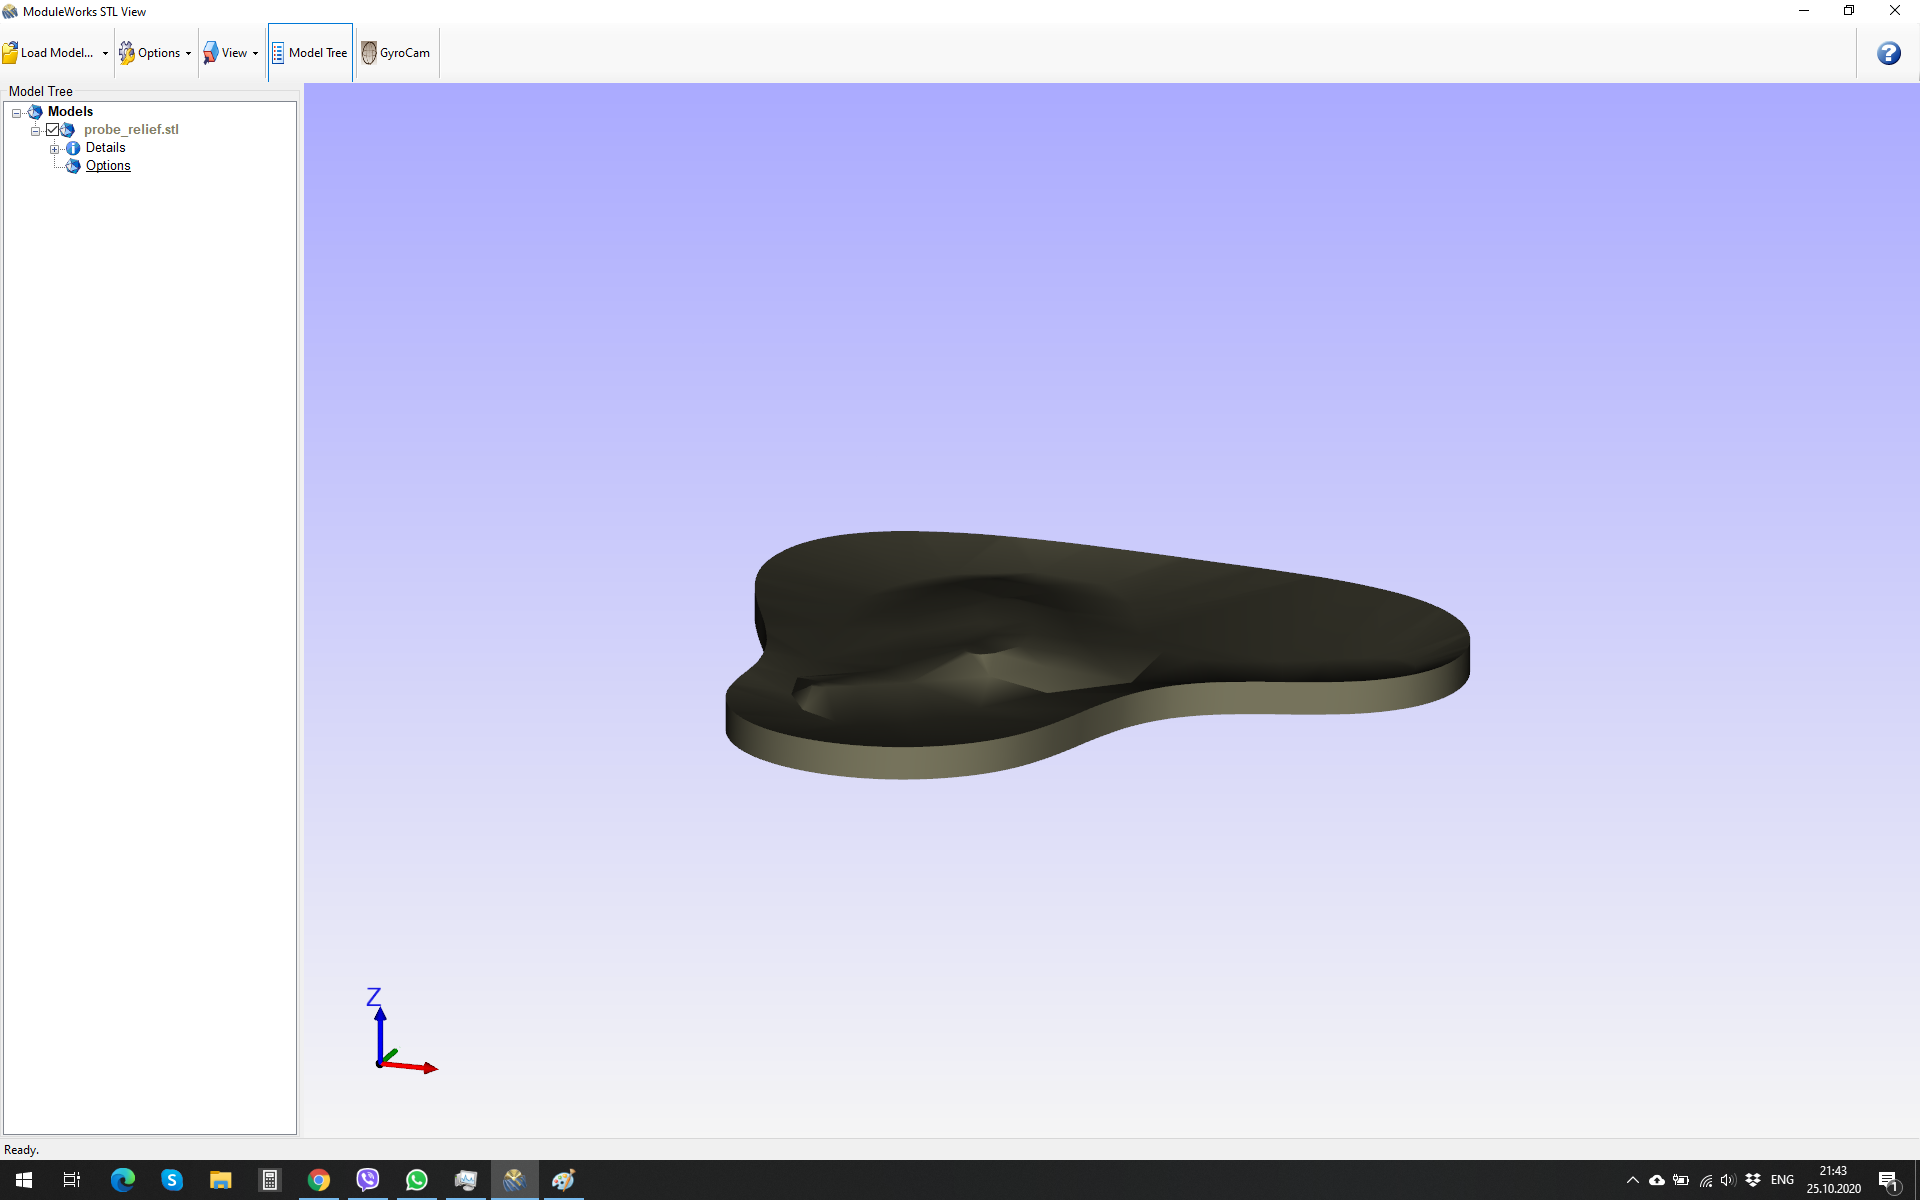The height and width of the screenshot is (1200, 1920).
Task: Activate the GyroCam tool
Action: pyautogui.click(x=396, y=53)
